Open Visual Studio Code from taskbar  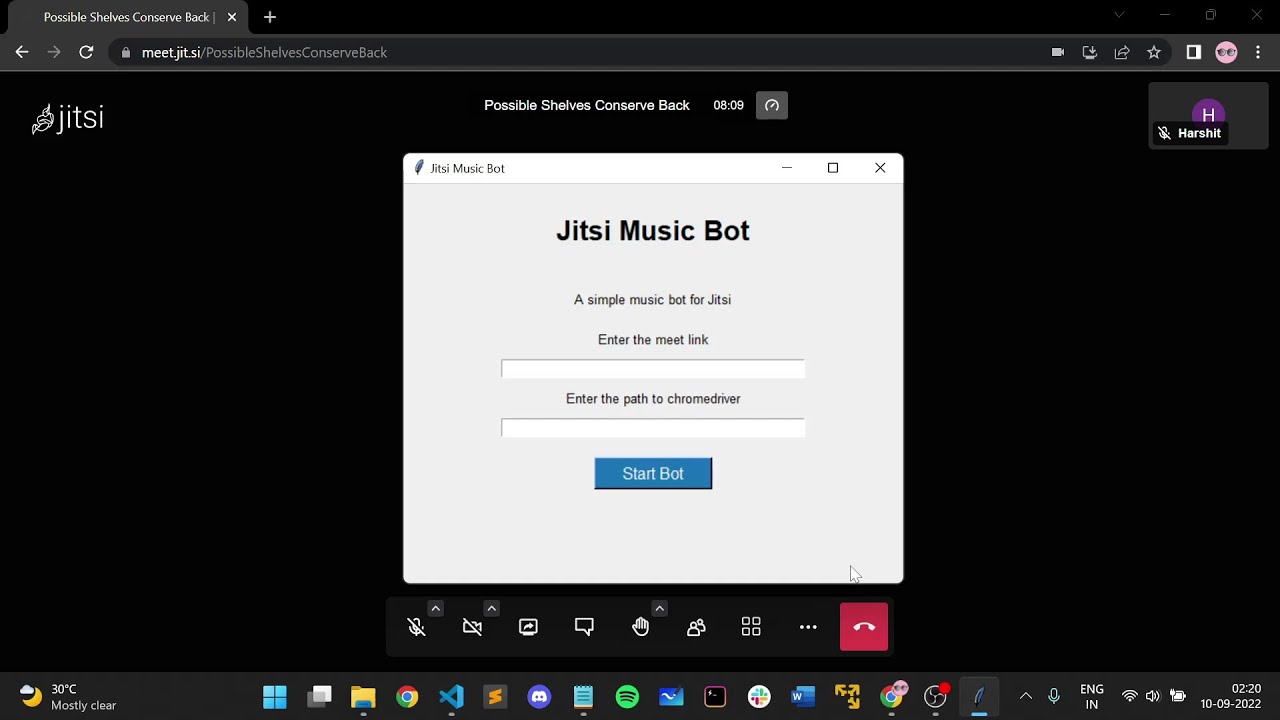click(451, 697)
